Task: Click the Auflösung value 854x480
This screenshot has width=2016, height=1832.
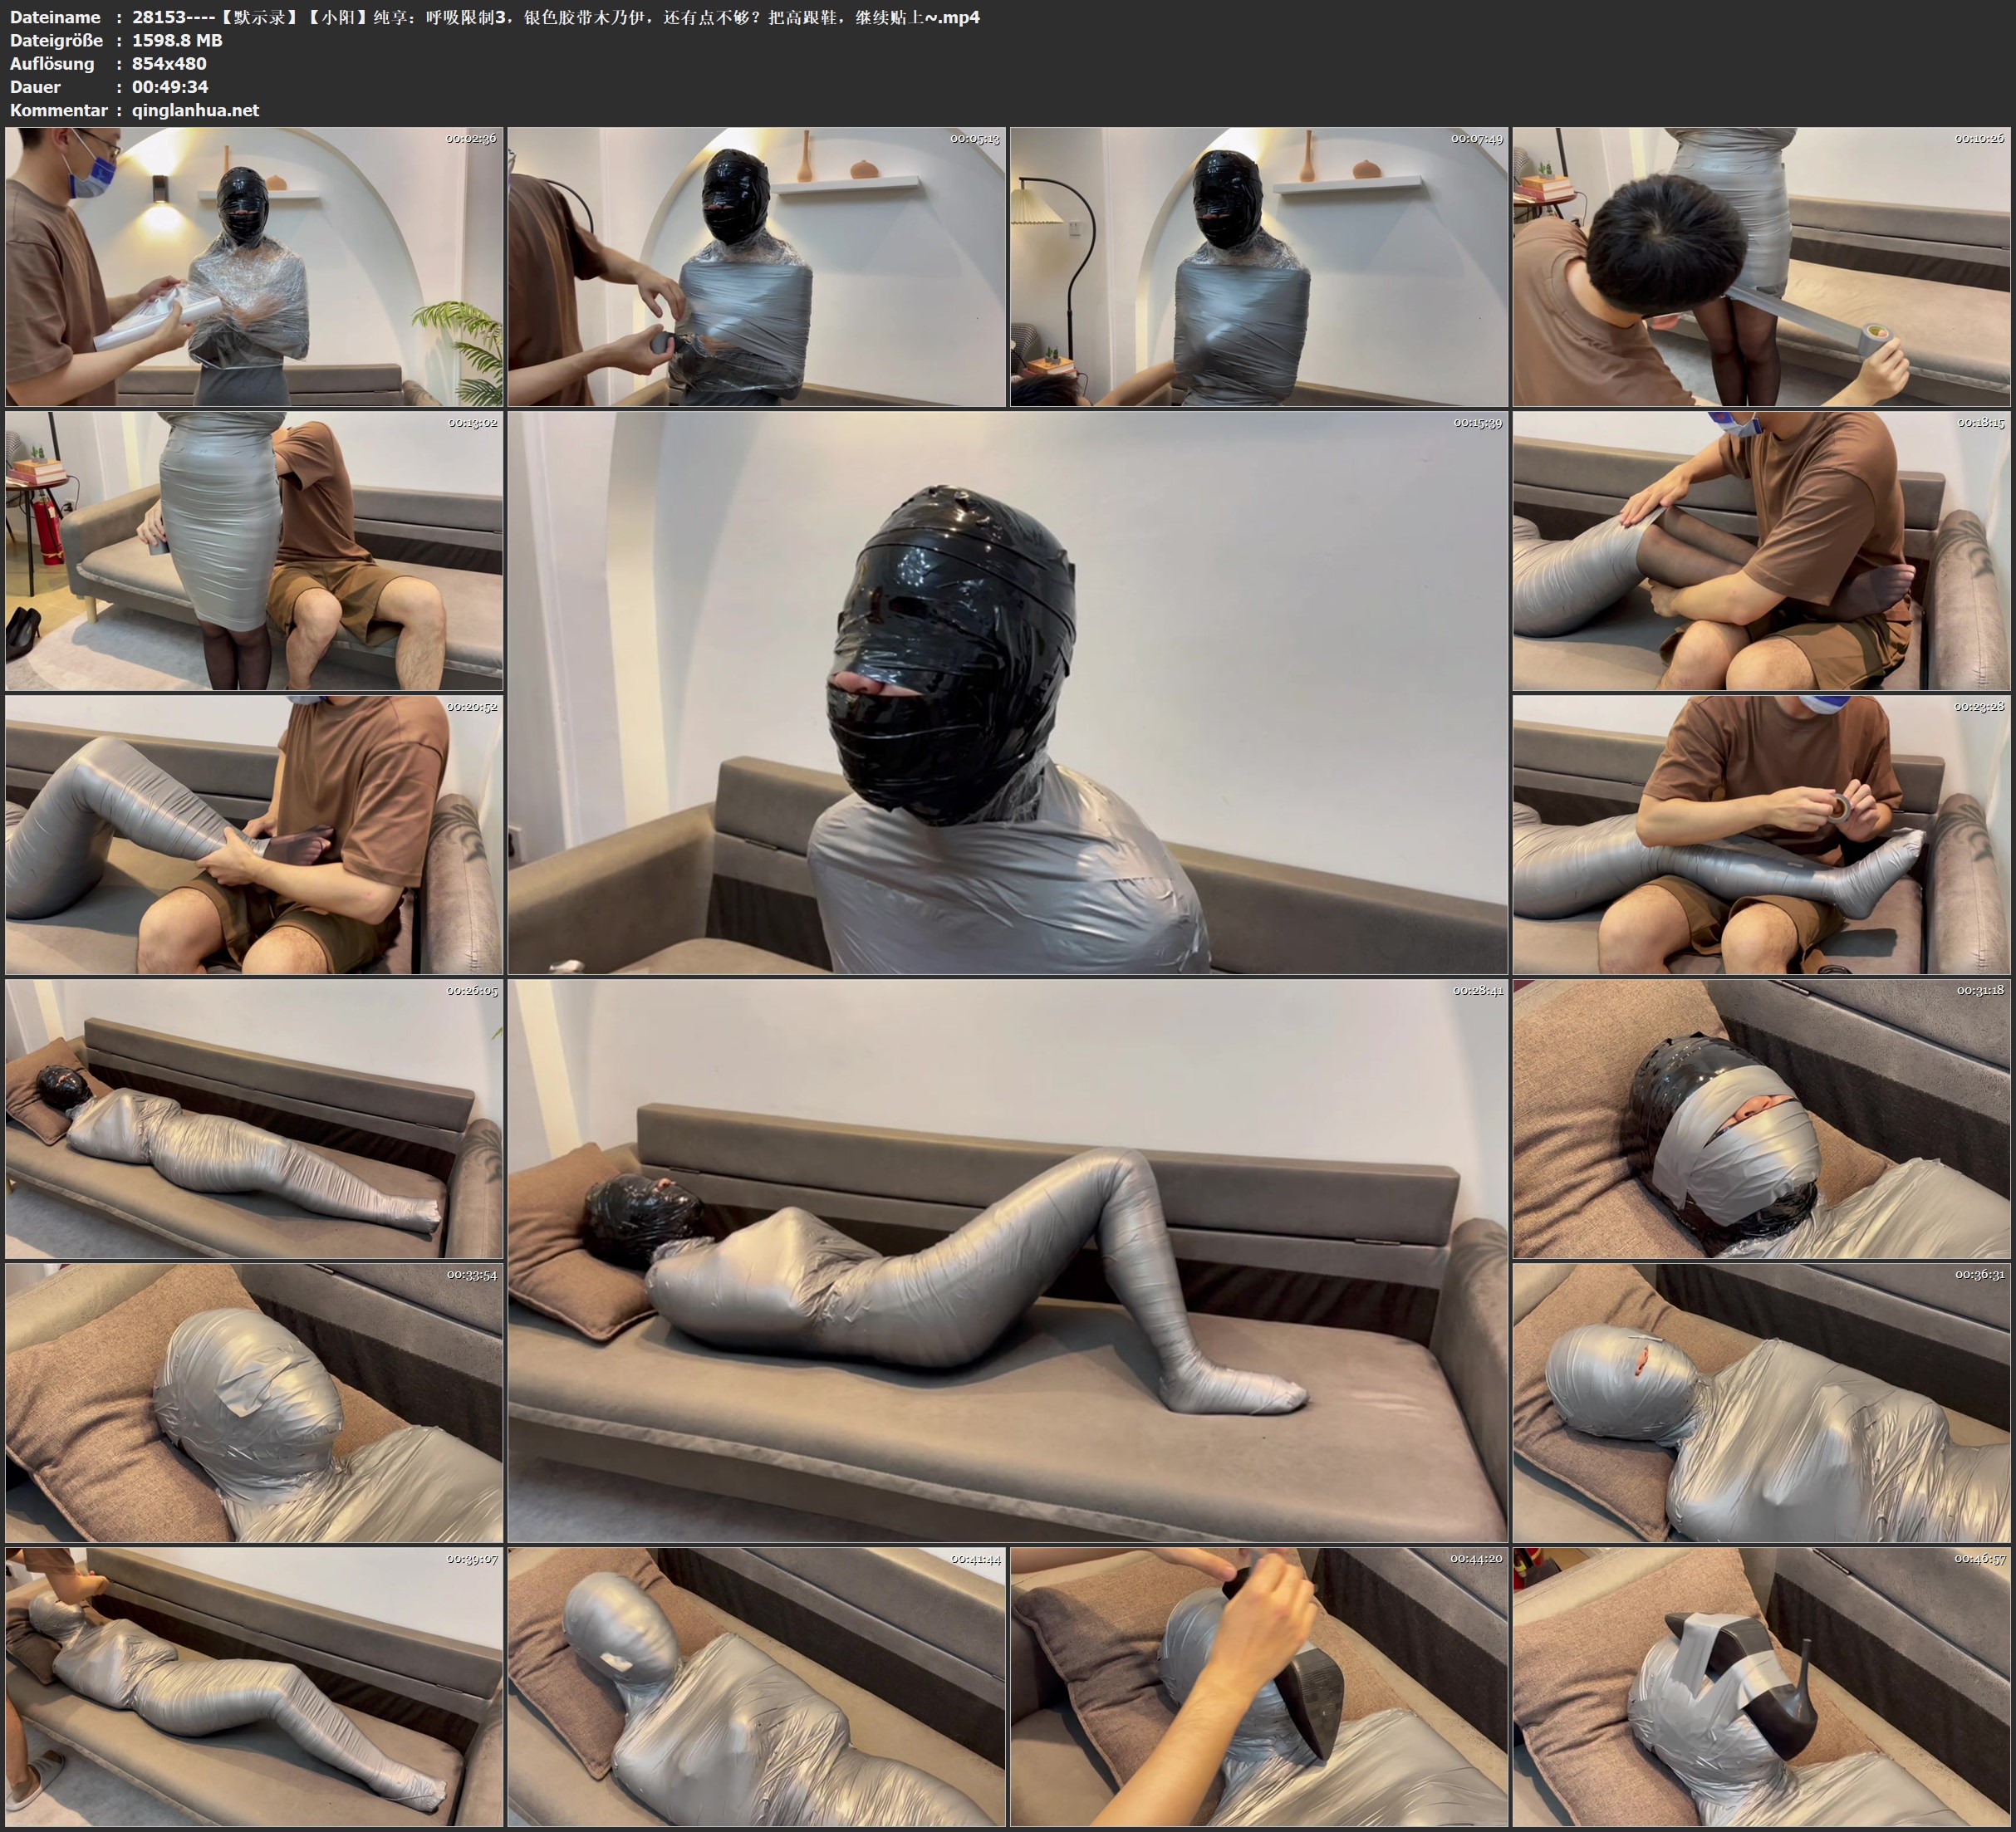Action: (x=169, y=63)
